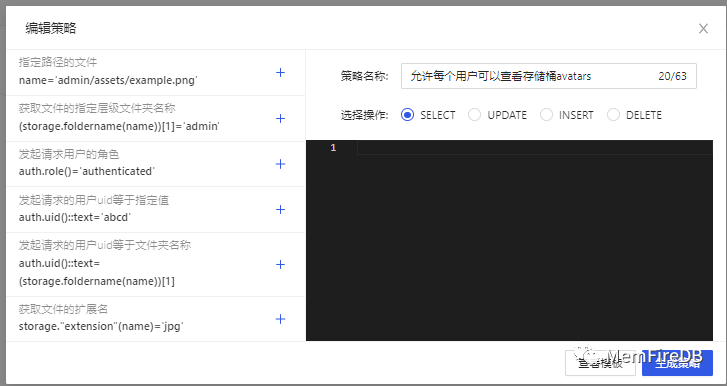Insert the storage.foldername 'admin' template via plus
Screen dimensions: 727x386
280,119
